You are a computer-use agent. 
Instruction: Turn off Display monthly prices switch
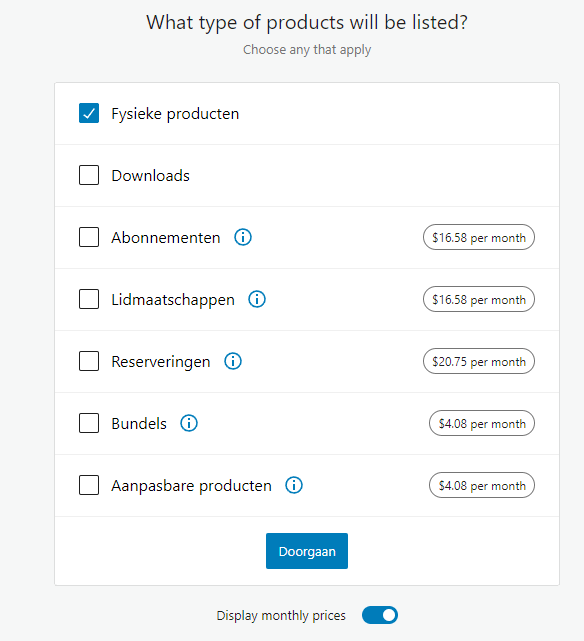380,615
